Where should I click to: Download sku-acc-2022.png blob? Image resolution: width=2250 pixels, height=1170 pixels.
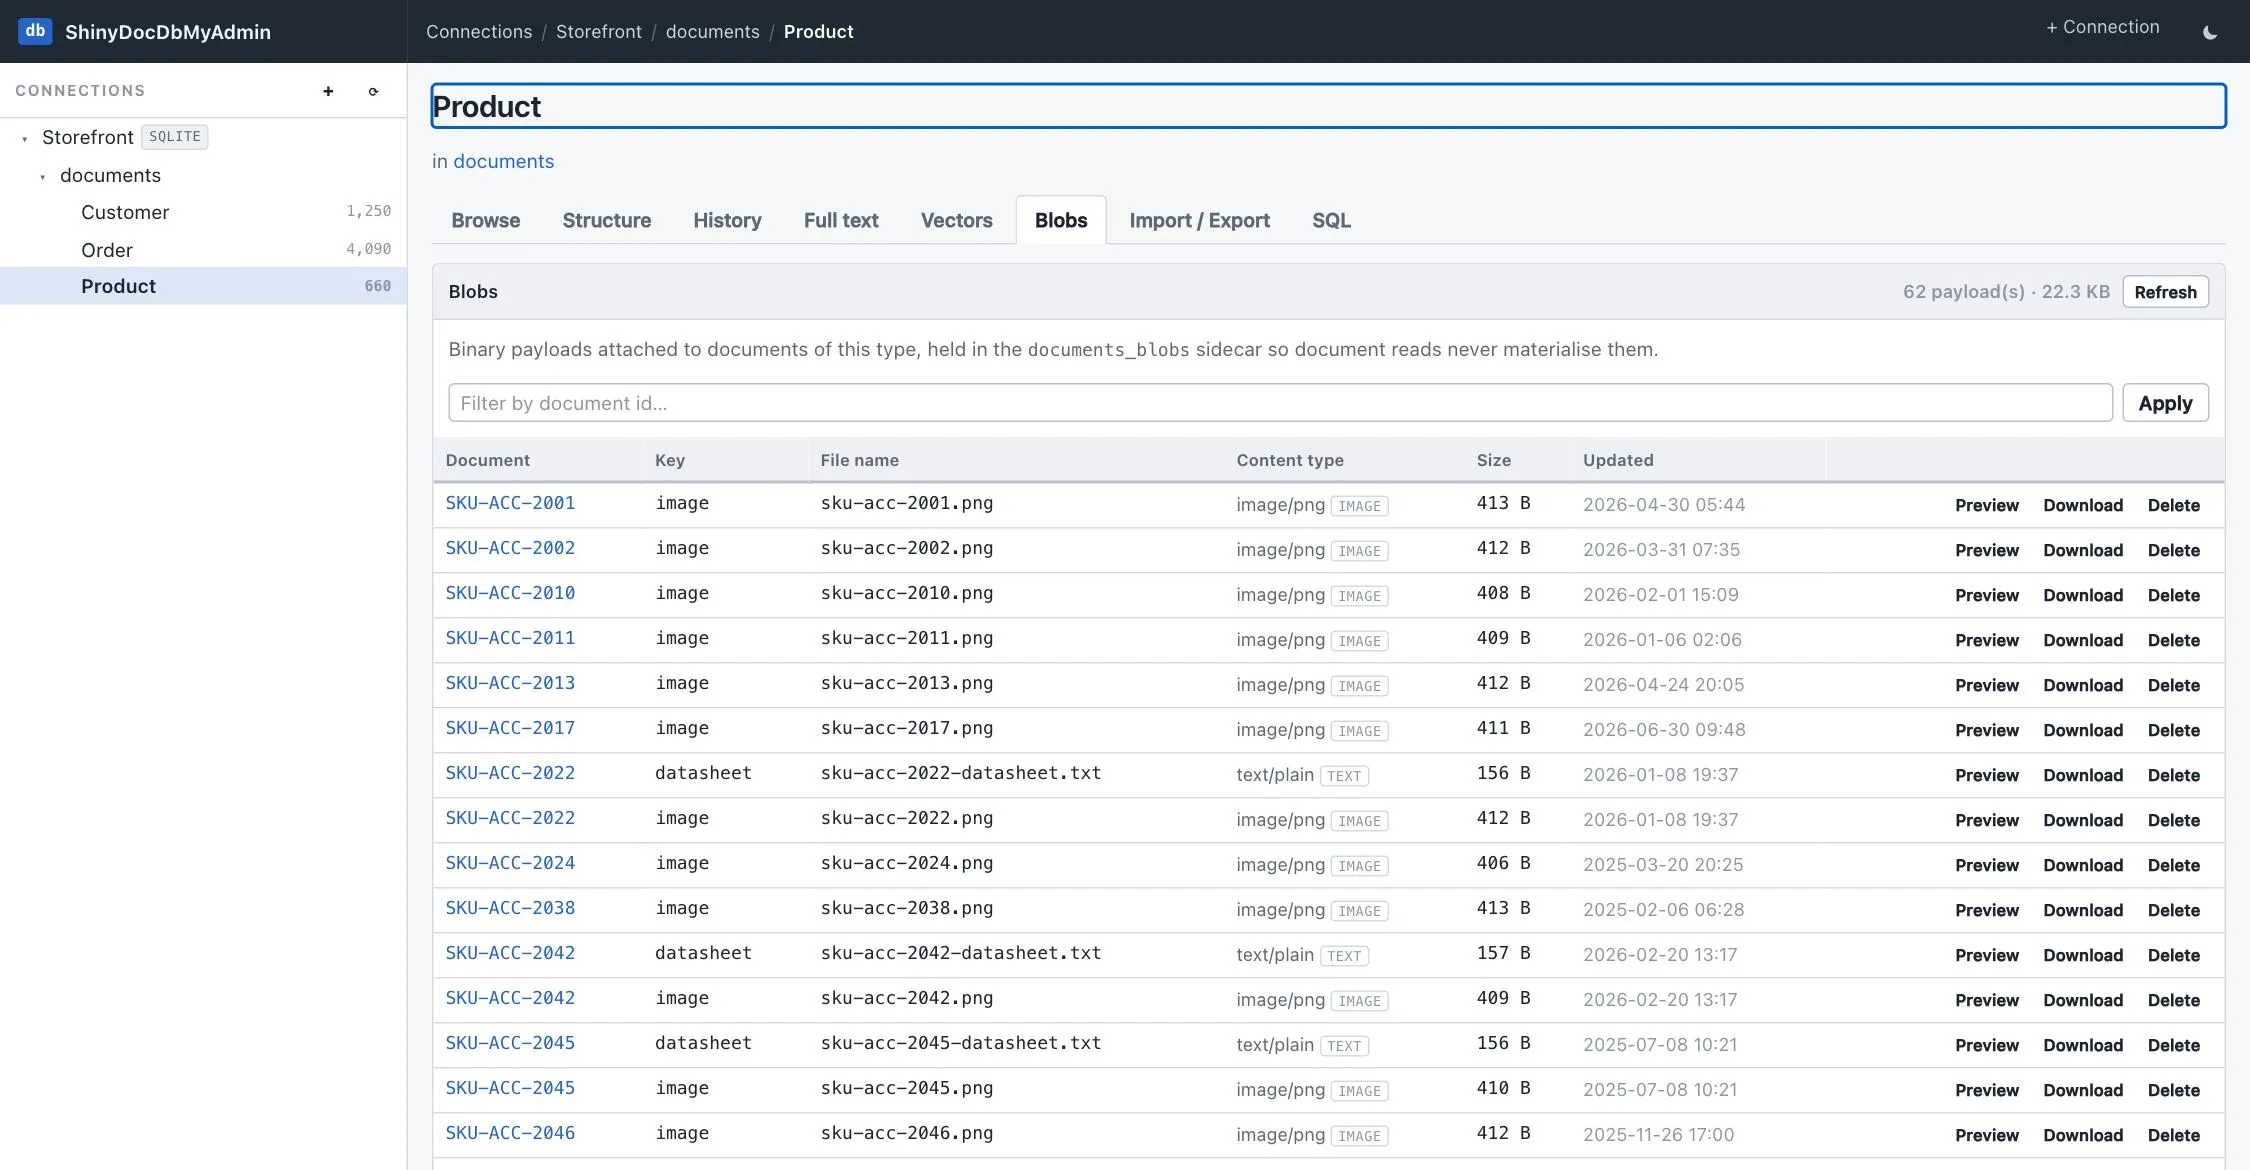2082,821
